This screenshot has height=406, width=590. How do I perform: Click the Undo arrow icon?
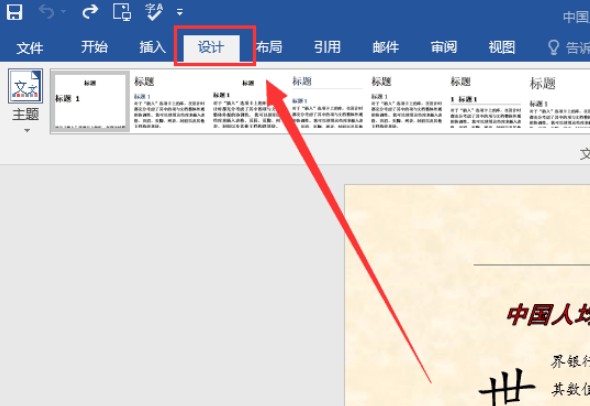pyautogui.click(x=47, y=12)
